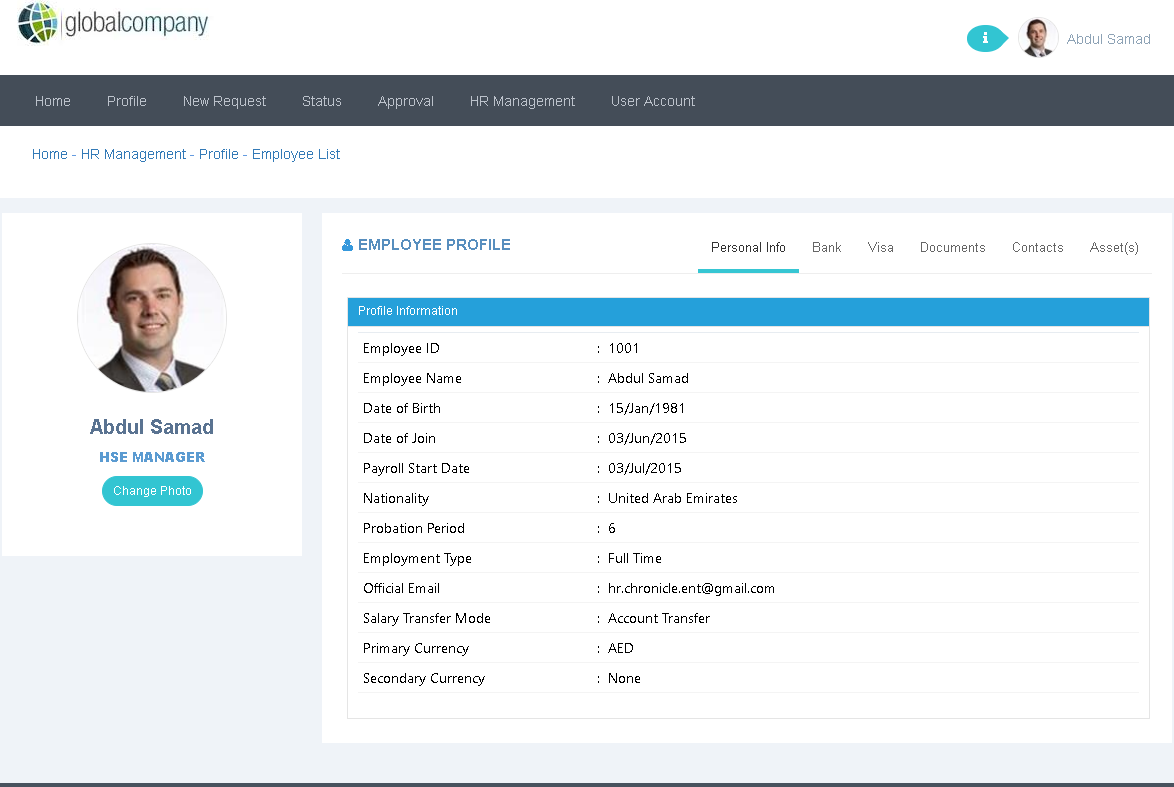1174x787 pixels.
Task: Click Abdul Samad's avatar in the header
Action: click(x=1037, y=37)
